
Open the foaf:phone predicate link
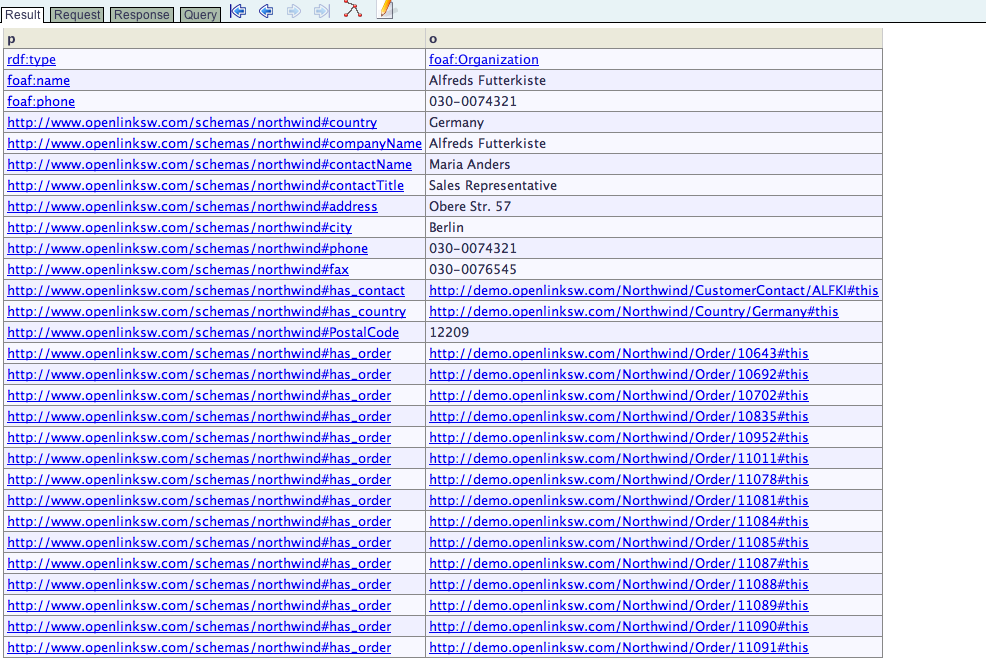pos(40,102)
